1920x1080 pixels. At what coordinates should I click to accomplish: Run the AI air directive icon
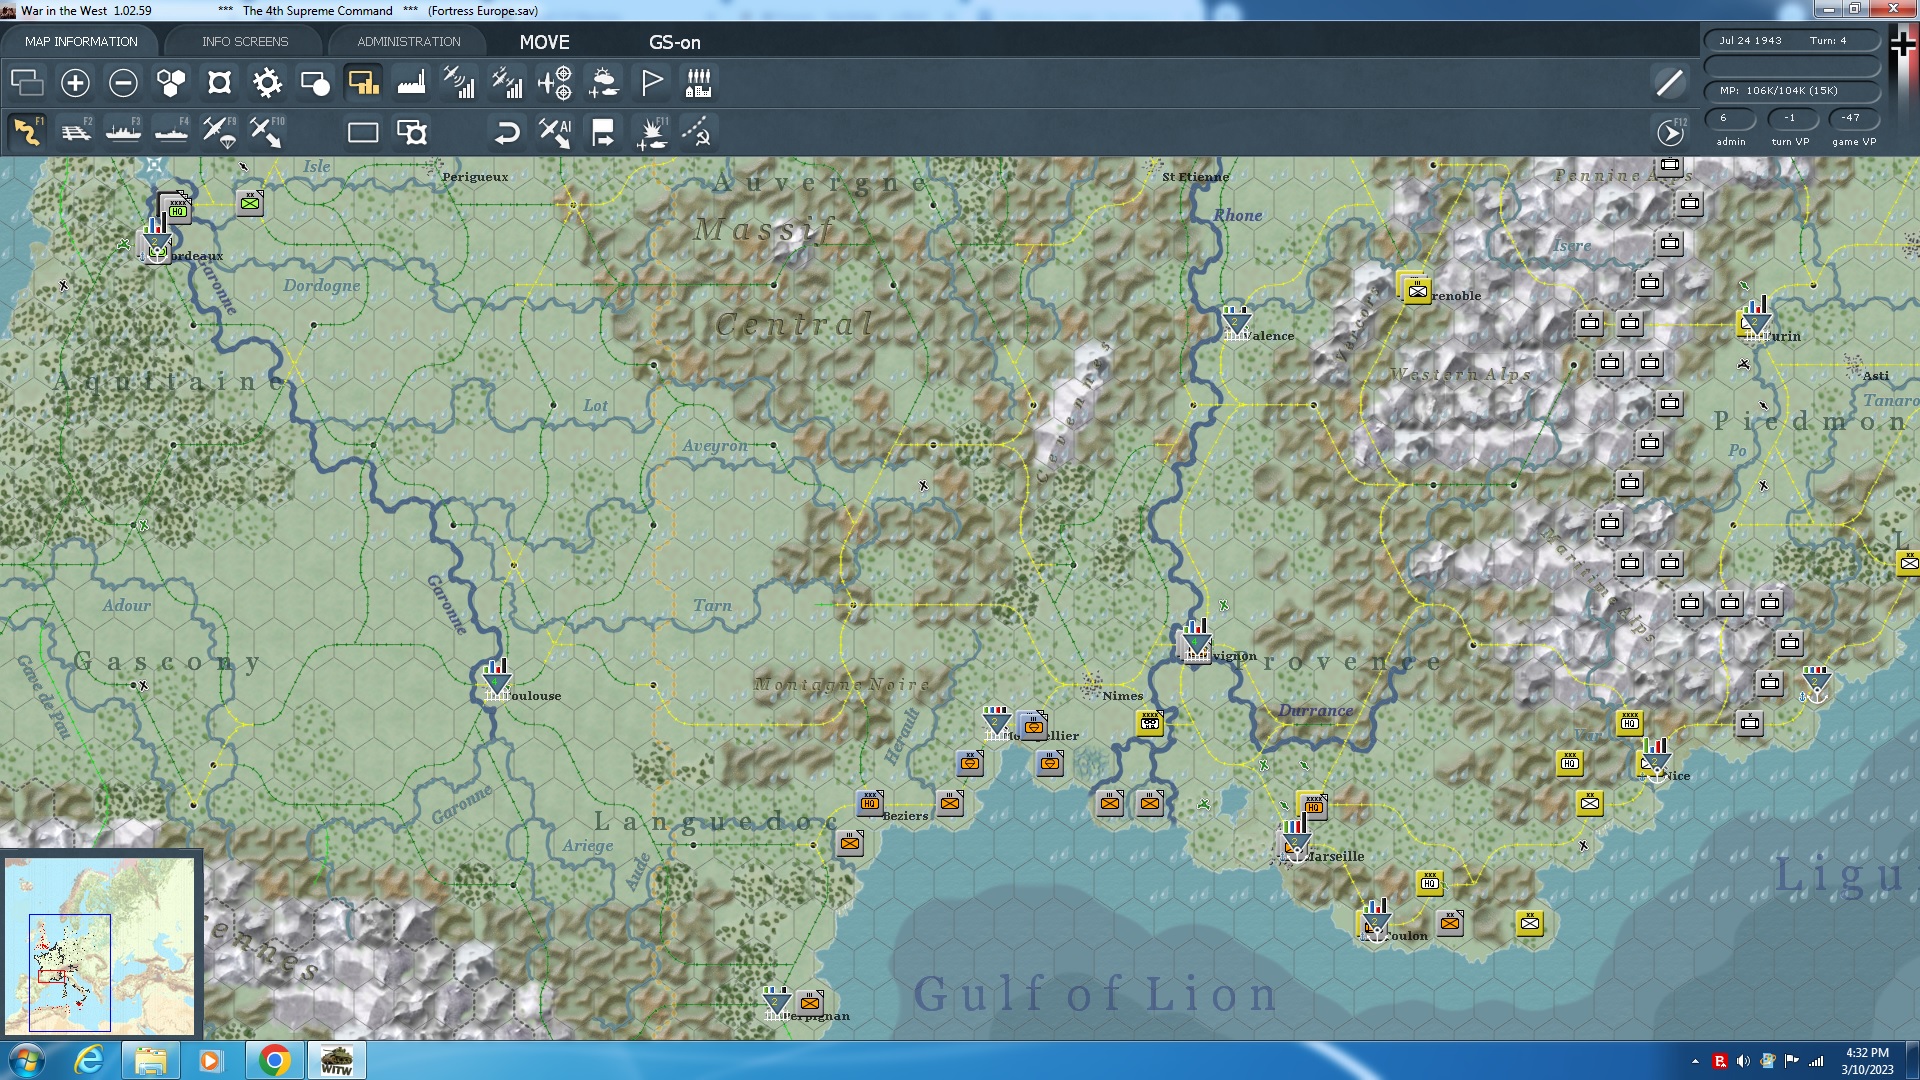pyautogui.click(x=555, y=132)
